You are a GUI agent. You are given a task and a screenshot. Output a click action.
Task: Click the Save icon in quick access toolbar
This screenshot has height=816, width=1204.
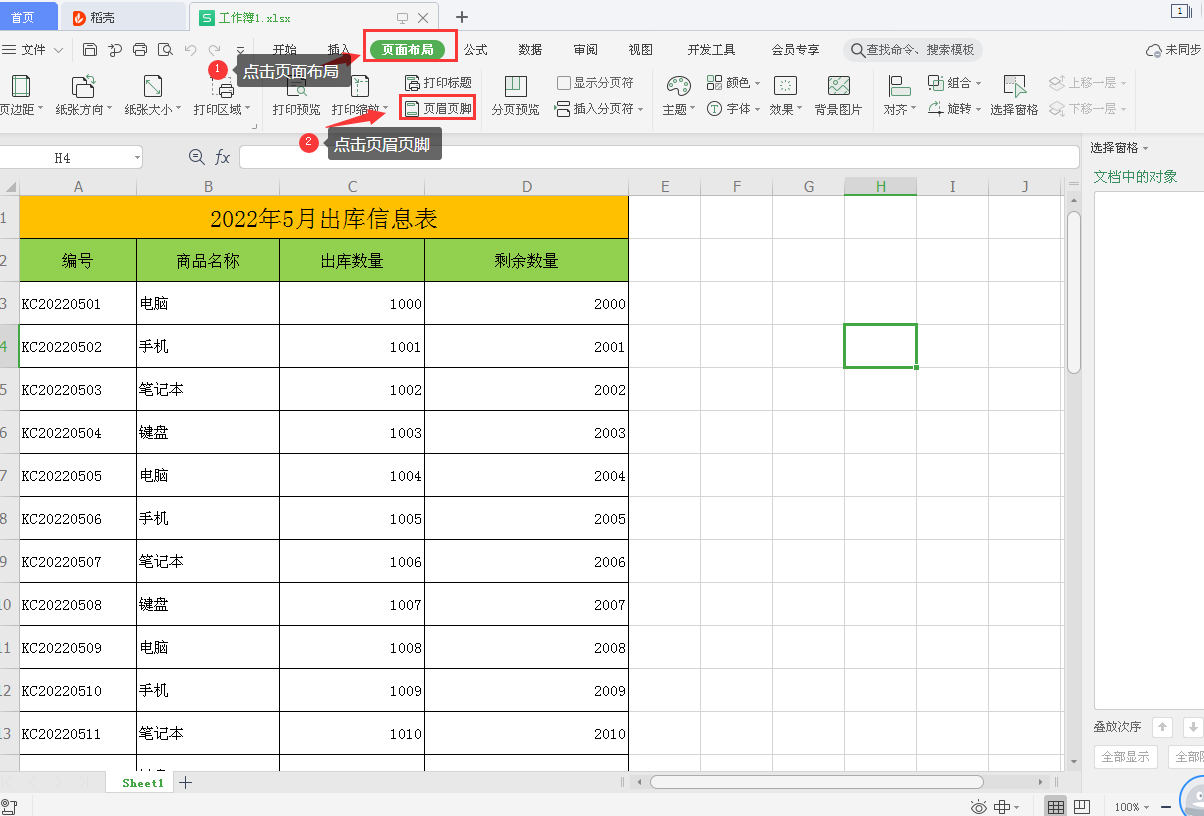[x=90, y=50]
